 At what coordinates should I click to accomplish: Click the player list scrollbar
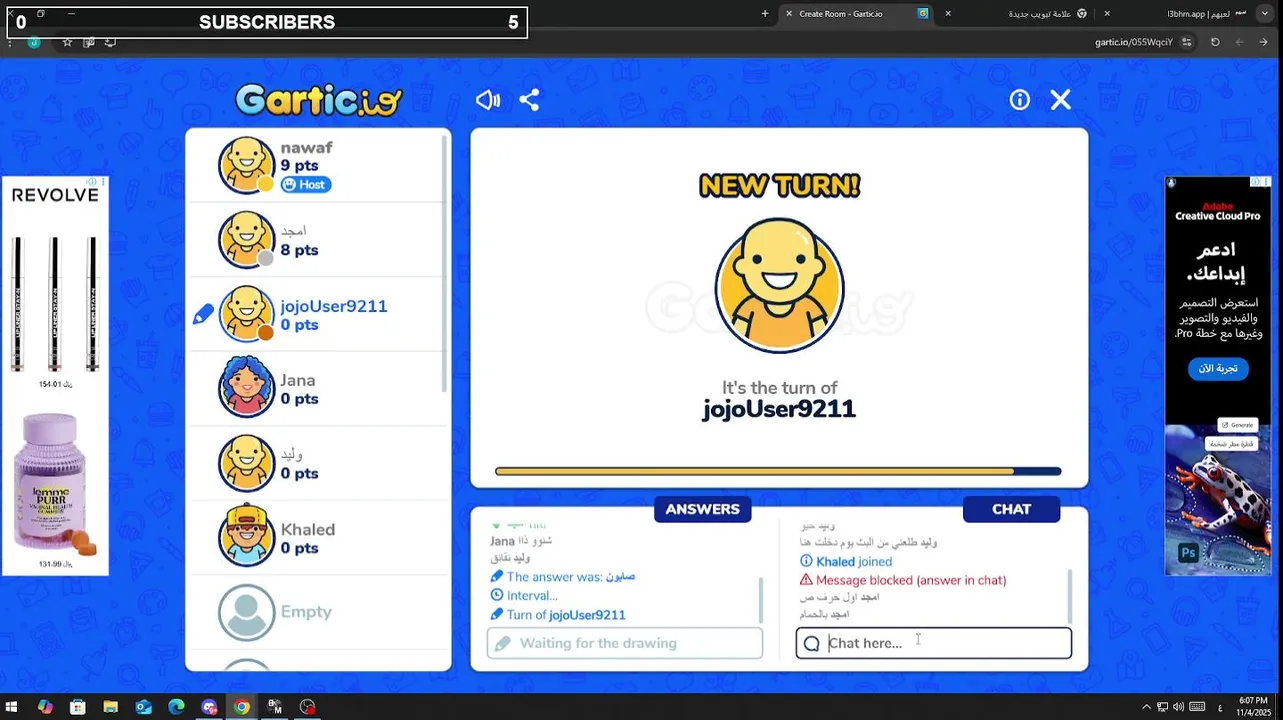[x=445, y=264]
